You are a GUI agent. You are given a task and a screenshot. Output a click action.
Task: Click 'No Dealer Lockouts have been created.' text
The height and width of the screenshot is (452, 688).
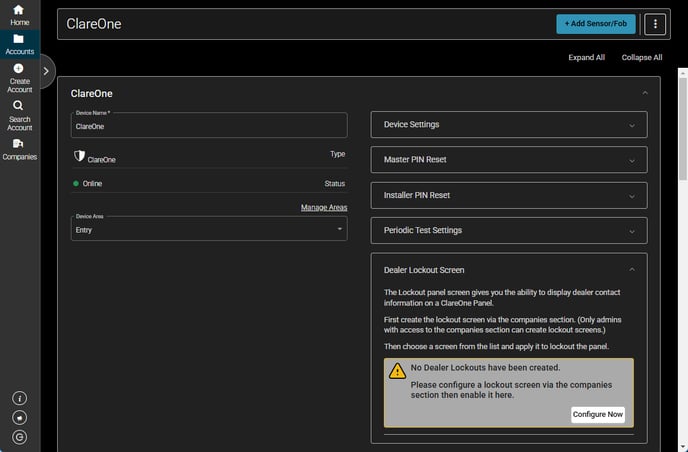point(485,367)
